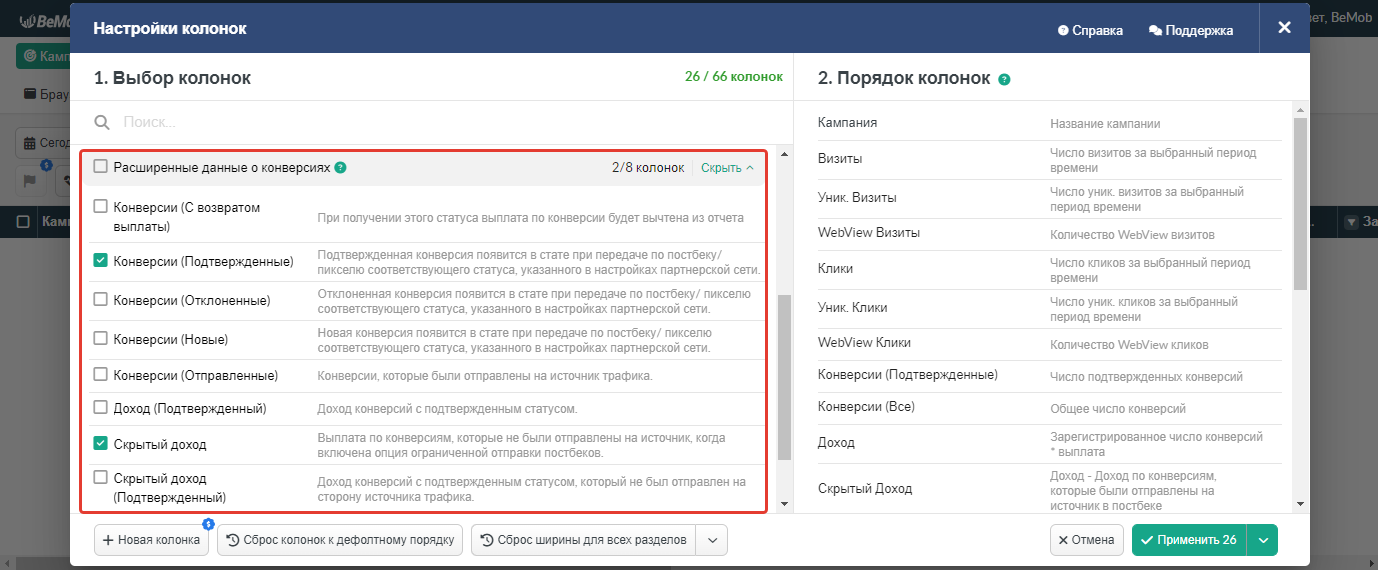This screenshot has width=1378, height=570.
Task: Click Сброс ширины для всех разделов
Action: [584, 540]
